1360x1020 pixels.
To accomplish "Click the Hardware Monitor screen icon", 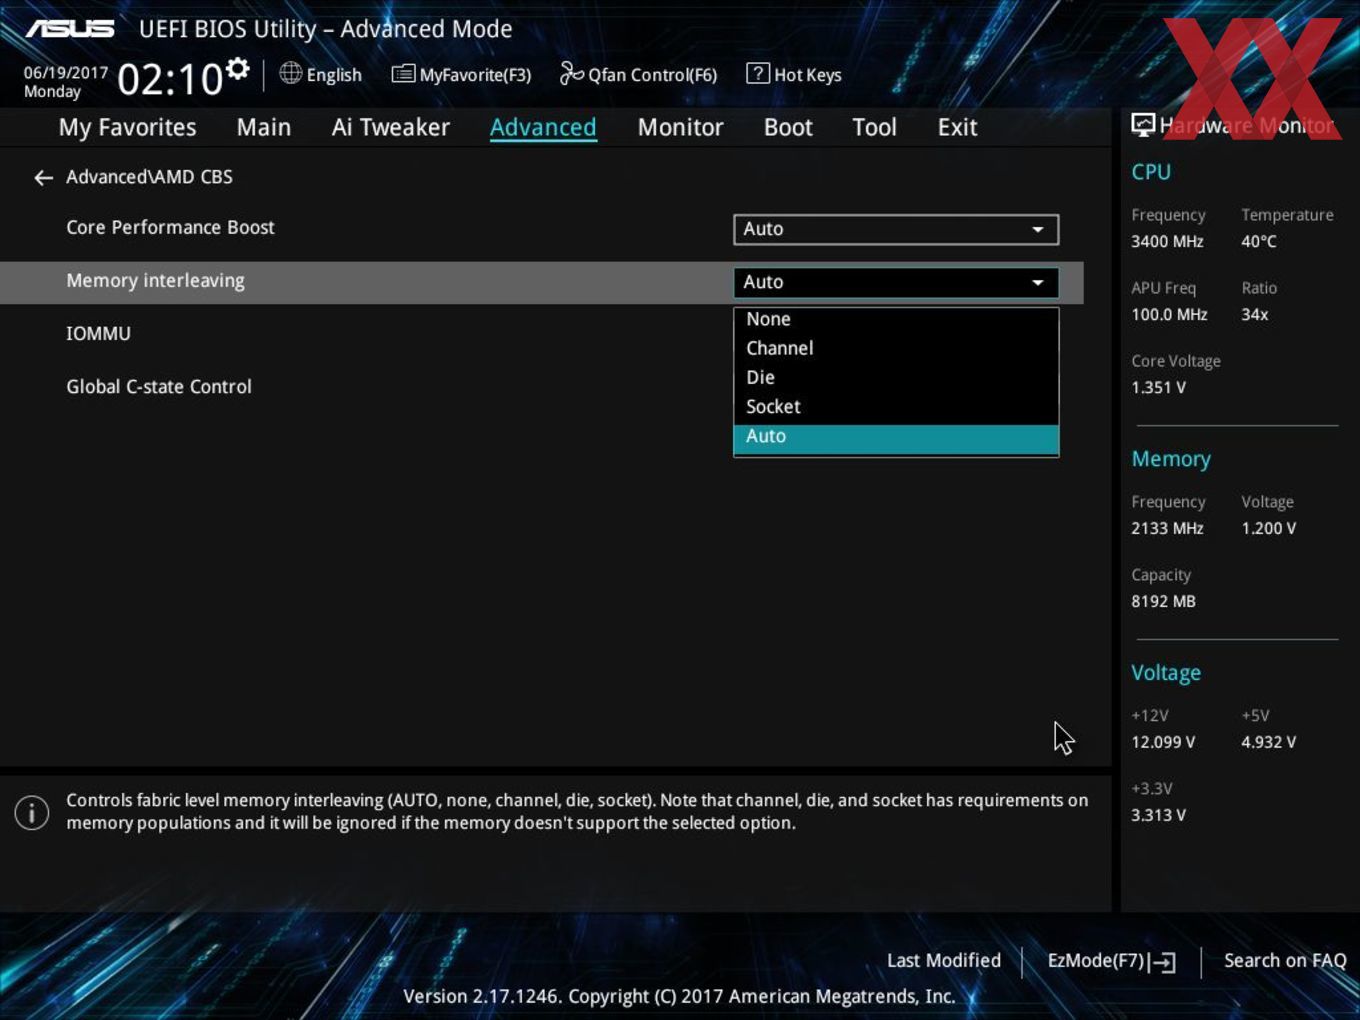I will [x=1143, y=125].
